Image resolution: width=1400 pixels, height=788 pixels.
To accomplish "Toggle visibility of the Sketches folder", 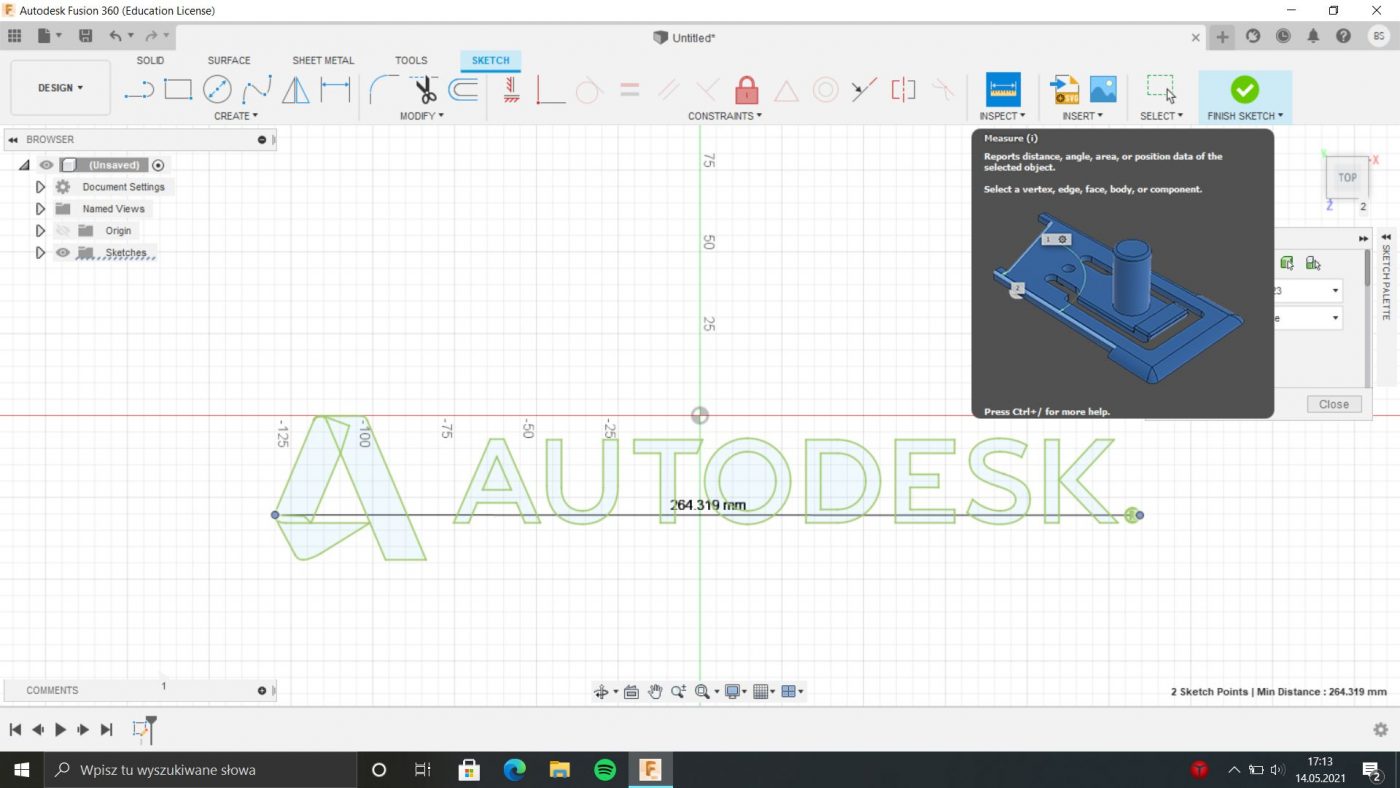I will [63, 253].
